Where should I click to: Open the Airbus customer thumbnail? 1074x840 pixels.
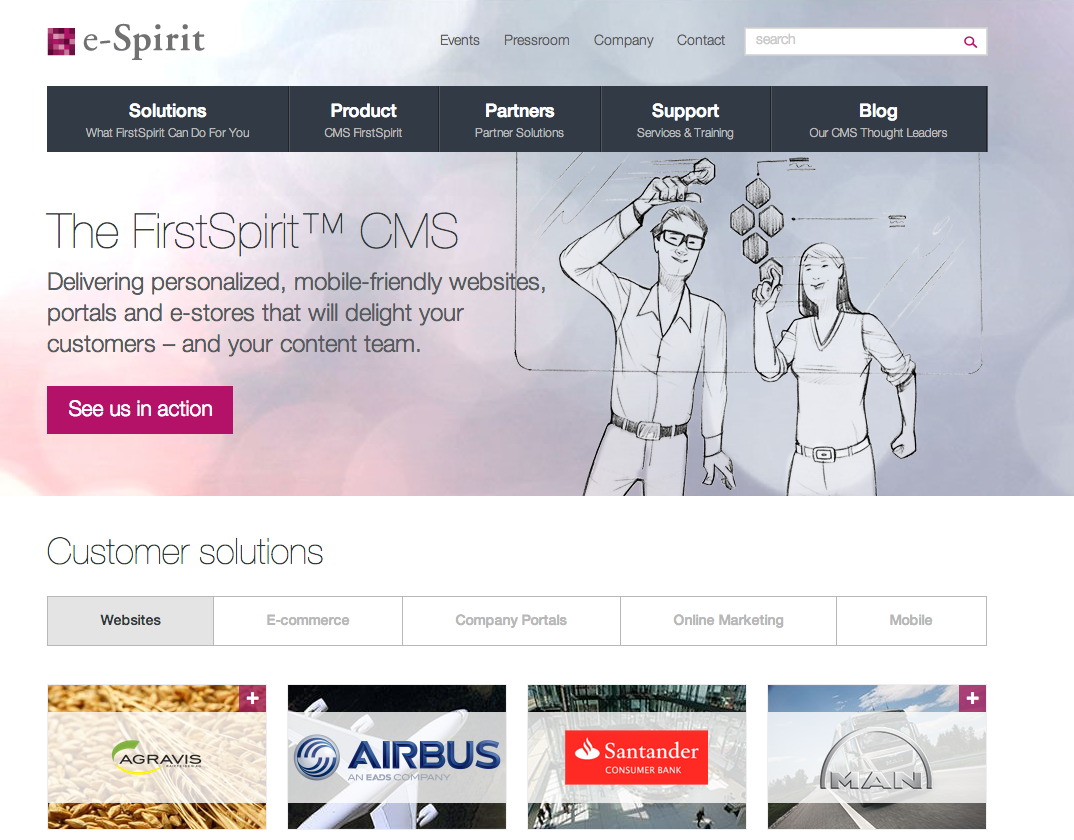tap(397, 757)
